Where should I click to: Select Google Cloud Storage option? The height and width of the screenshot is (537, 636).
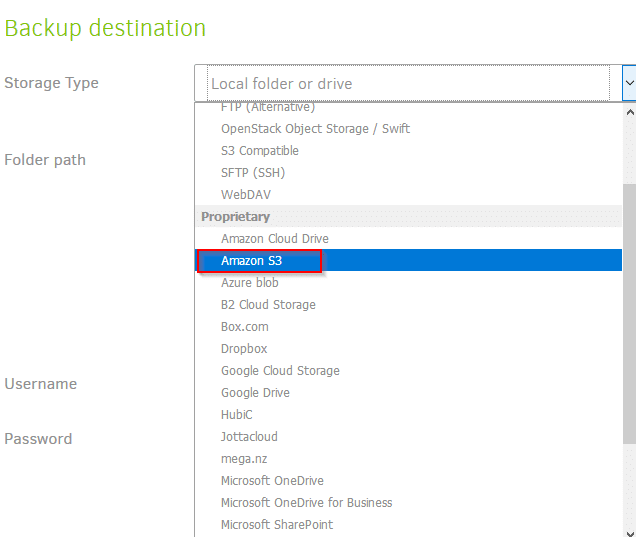(x=409, y=370)
